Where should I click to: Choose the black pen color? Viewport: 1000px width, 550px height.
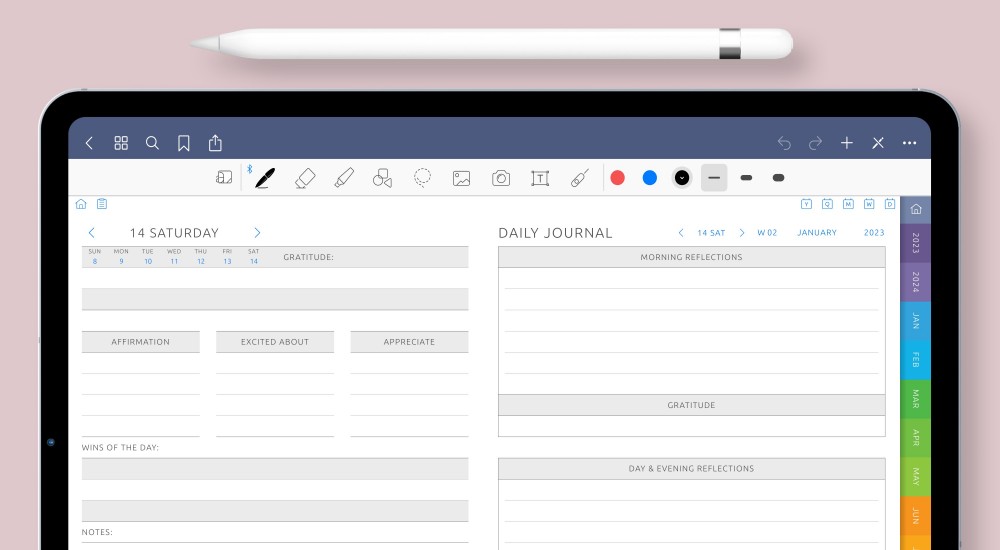(x=682, y=178)
